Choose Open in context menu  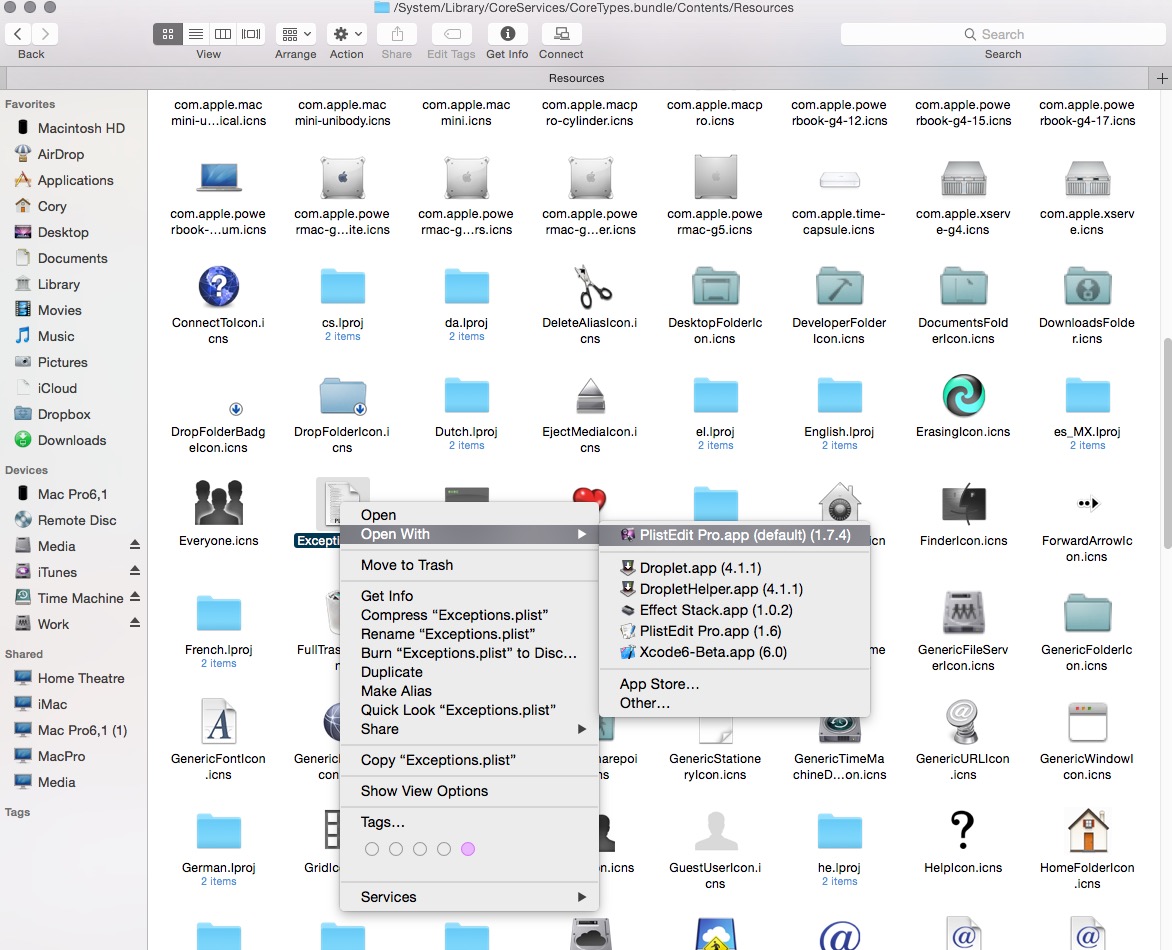coord(469,515)
